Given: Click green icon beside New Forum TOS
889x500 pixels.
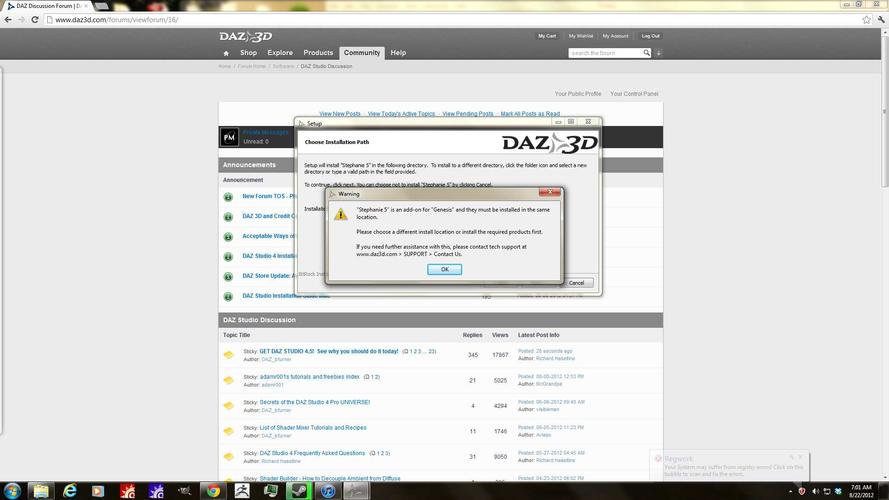Looking at the screenshot, I should 228,197.
